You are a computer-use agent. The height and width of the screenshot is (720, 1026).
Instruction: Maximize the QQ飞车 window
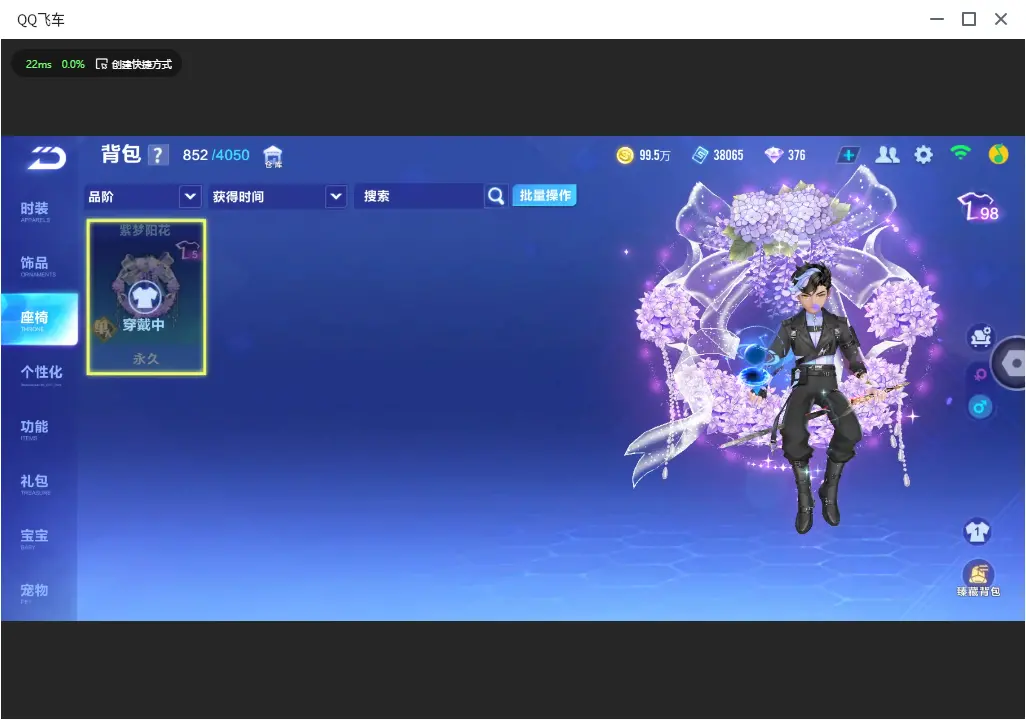point(969,19)
